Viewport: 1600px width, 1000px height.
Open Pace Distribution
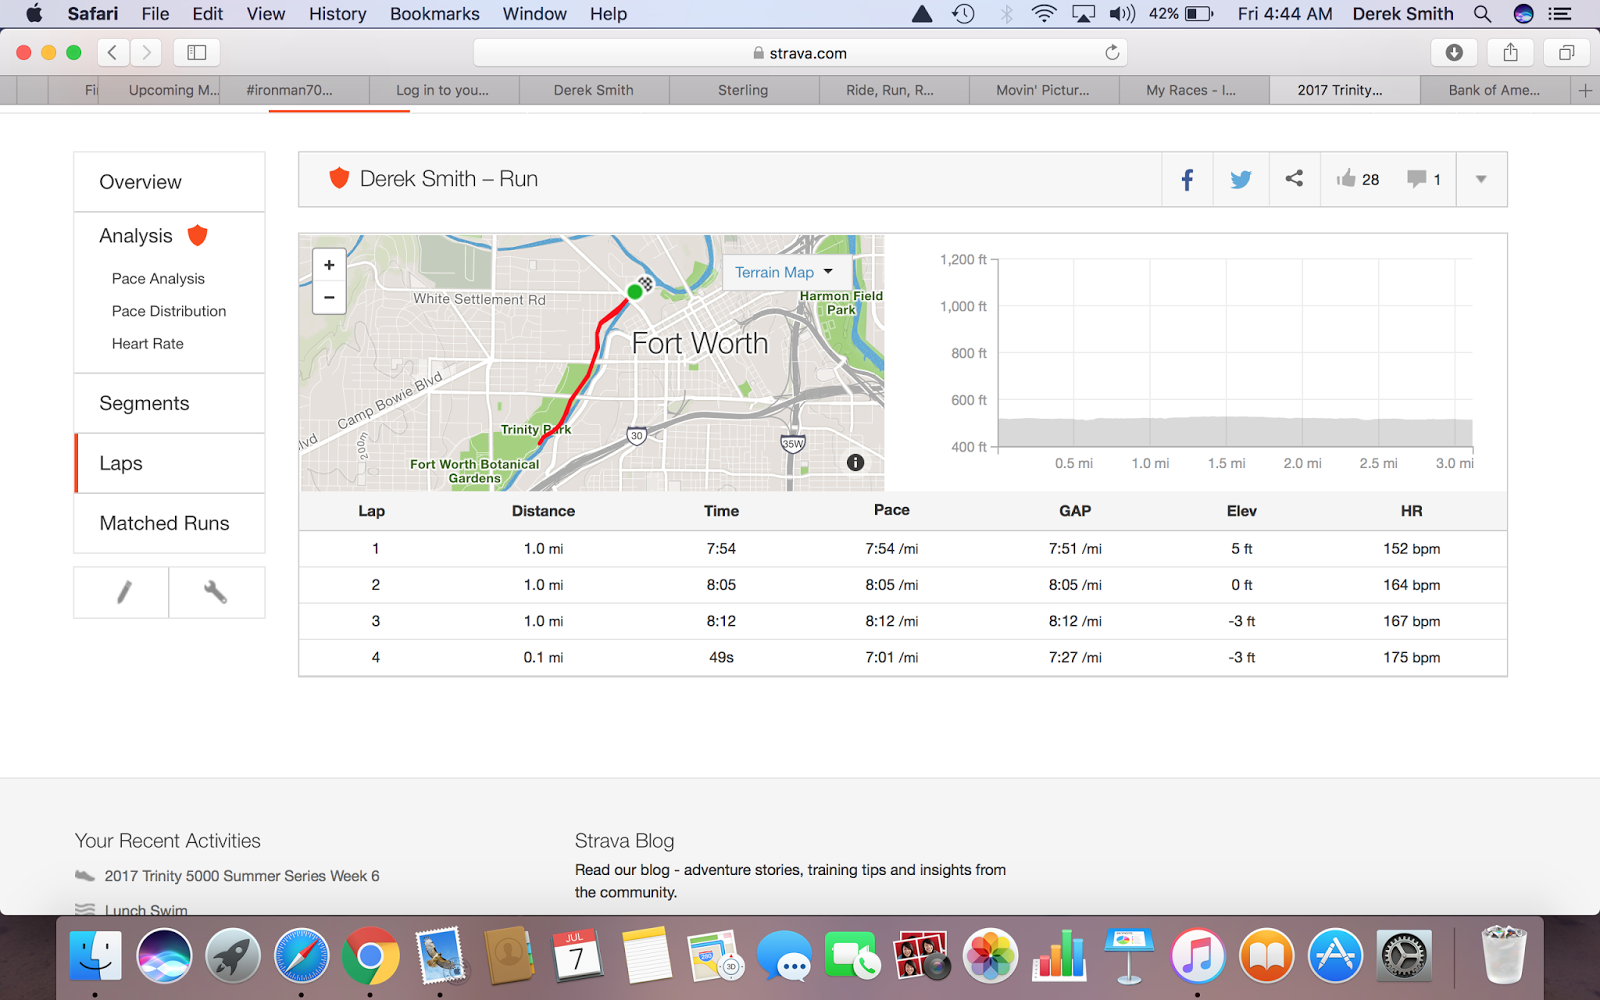[x=169, y=311]
